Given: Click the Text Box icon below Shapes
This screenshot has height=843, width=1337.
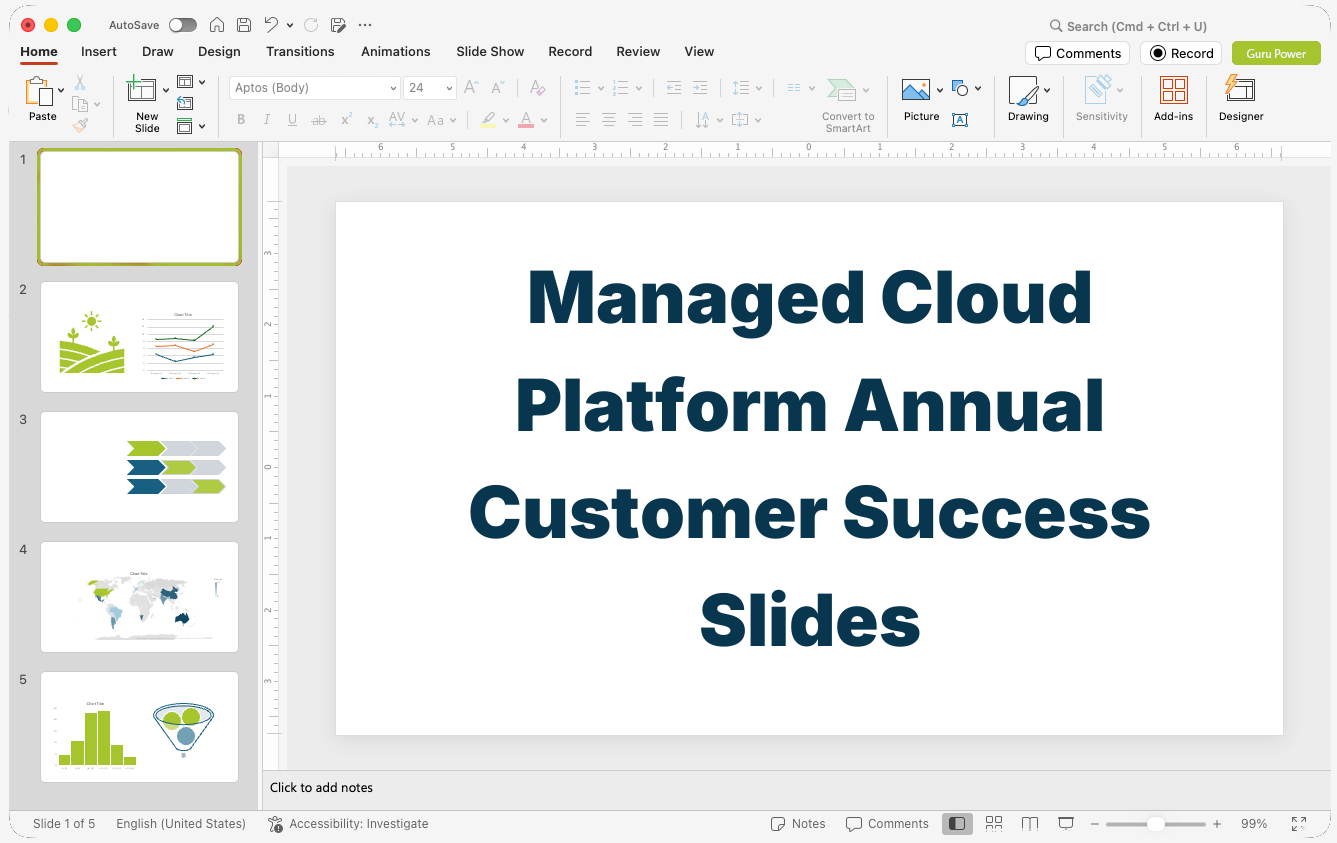Looking at the screenshot, I should point(960,120).
